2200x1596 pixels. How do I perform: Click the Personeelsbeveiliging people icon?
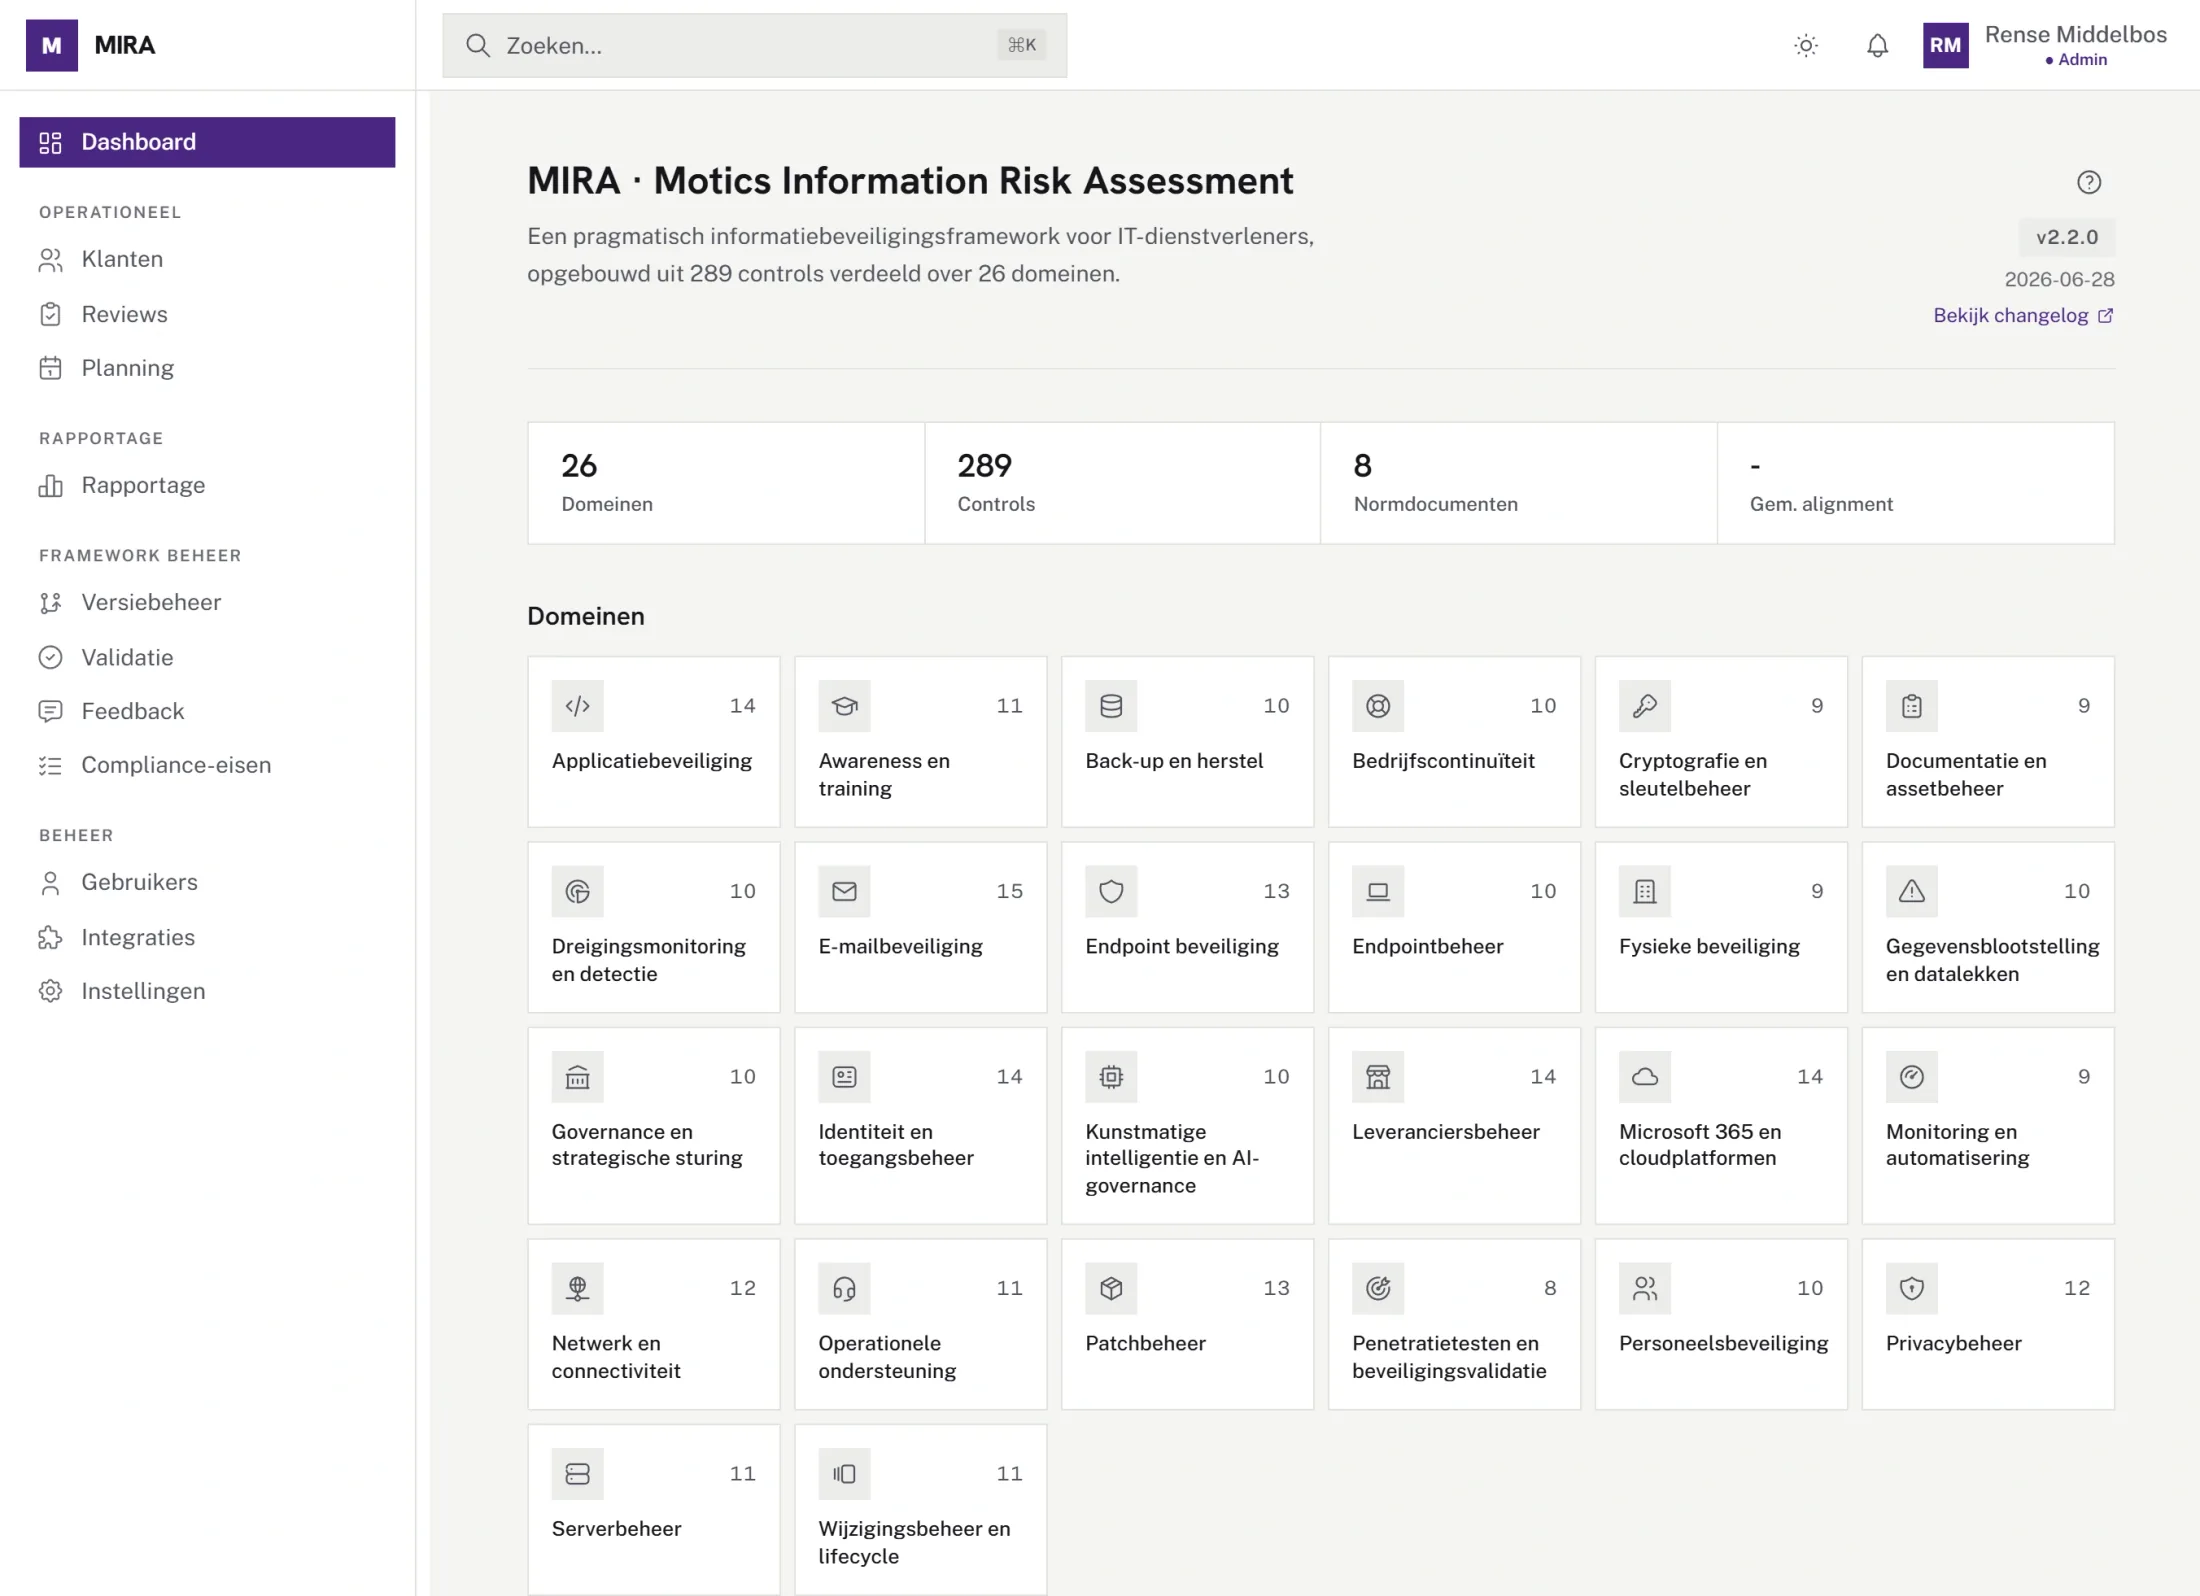pyautogui.click(x=1645, y=1288)
